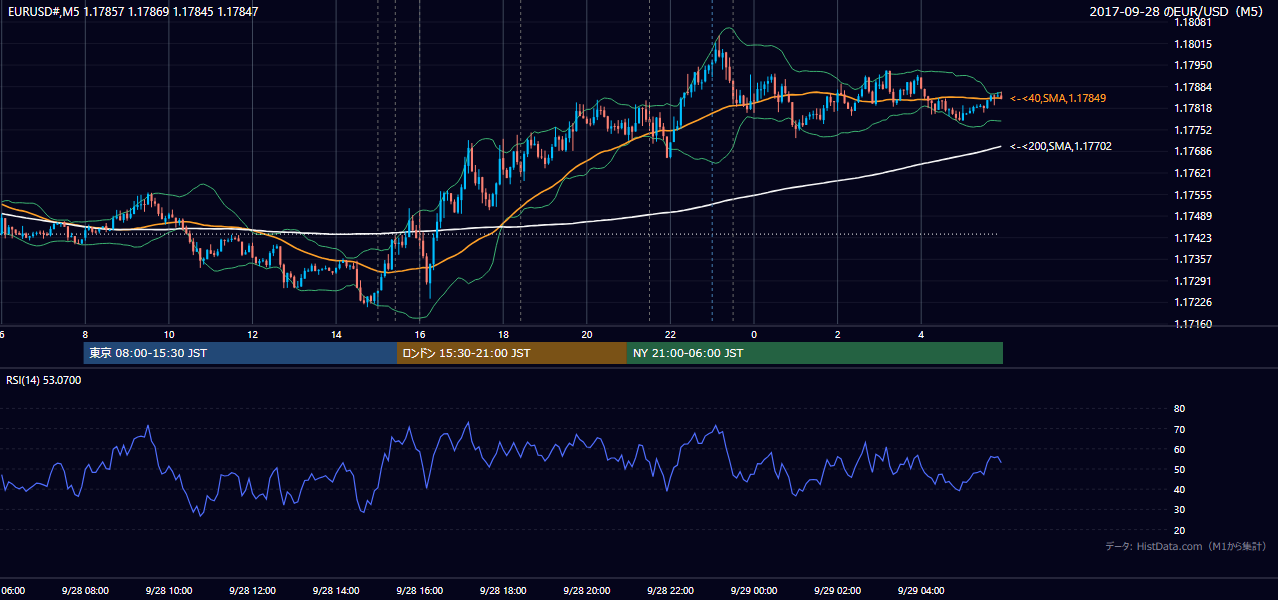Click price axis label 1.18015

(1192, 44)
